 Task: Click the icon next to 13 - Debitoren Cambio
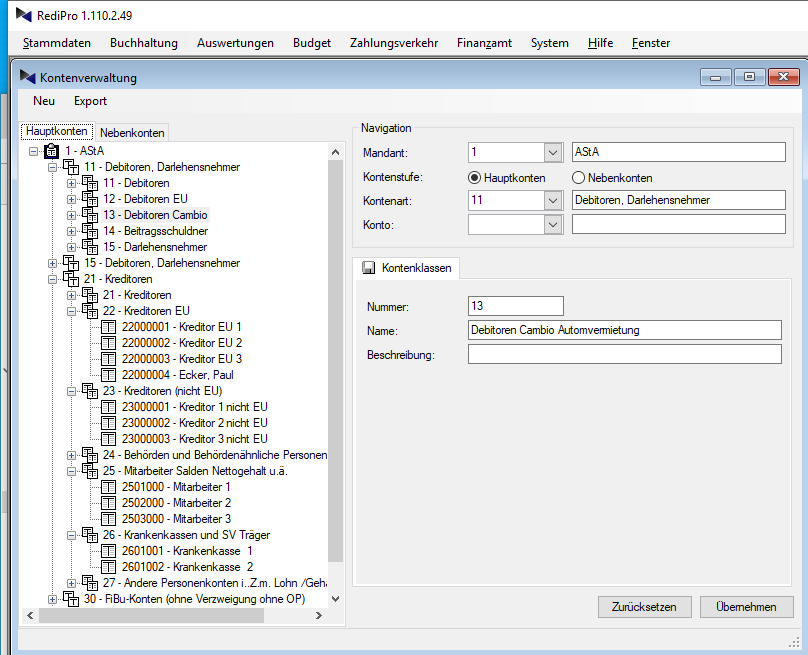pyautogui.click(x=90, y=215)
